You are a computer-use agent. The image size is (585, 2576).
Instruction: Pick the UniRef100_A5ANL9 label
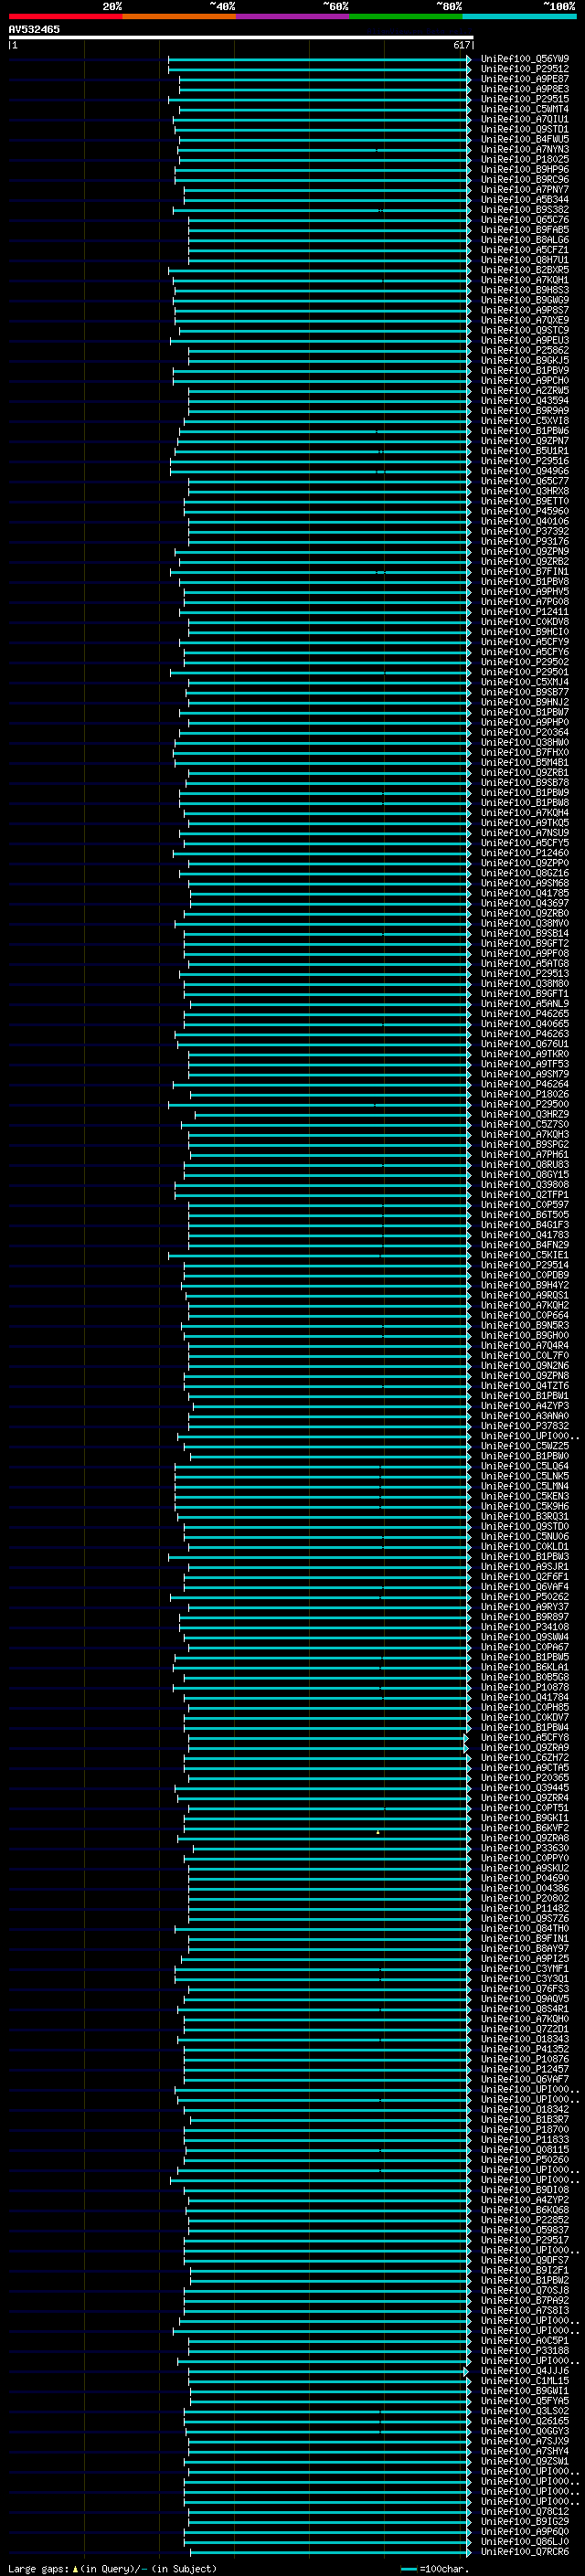(x=525, y=1004)
